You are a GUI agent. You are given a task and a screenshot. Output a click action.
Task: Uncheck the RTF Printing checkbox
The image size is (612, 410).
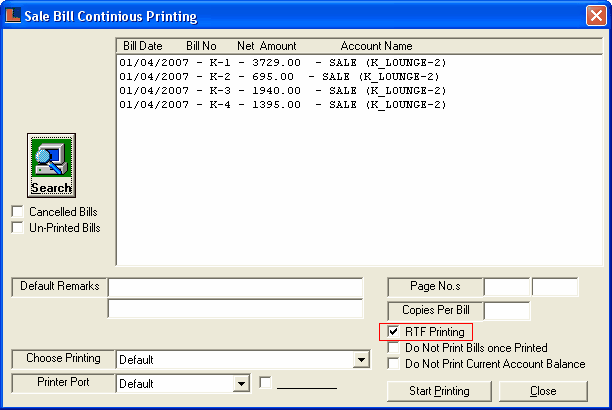click(393, 332)
